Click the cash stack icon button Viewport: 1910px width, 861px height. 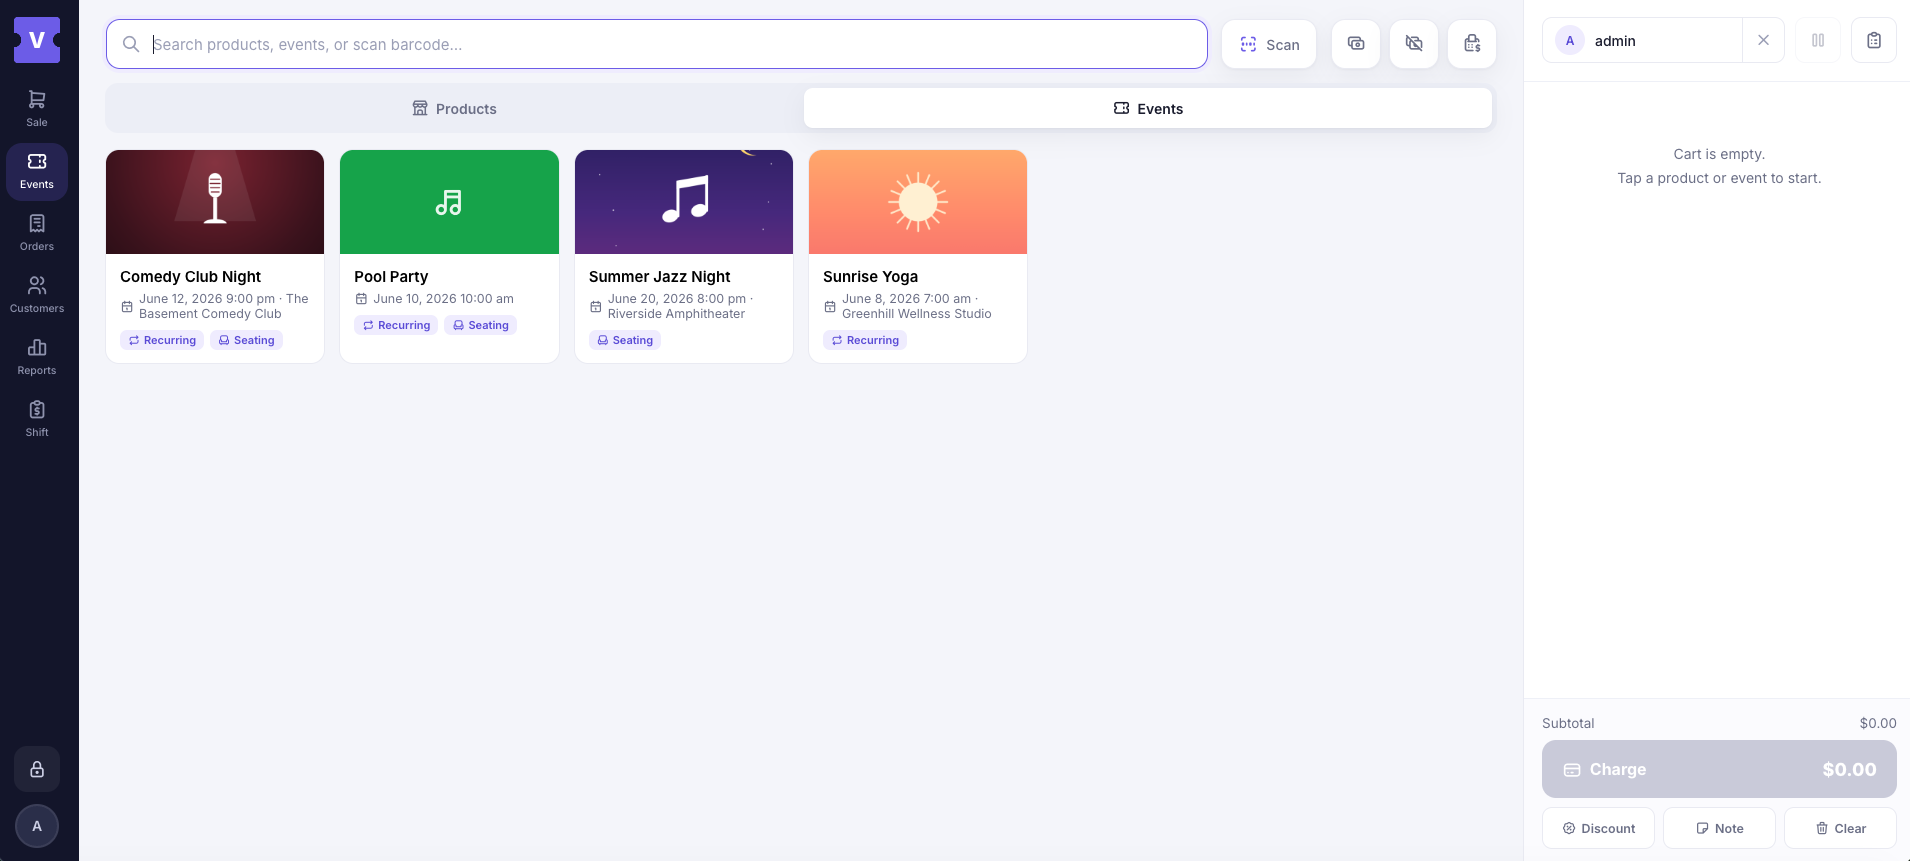(x=1356, y=44)
